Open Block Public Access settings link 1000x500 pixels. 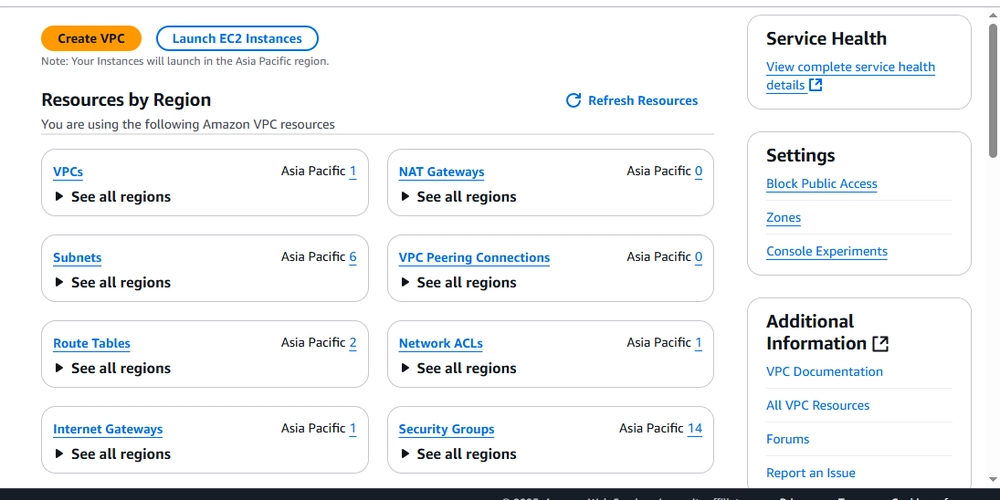[821, 184]
